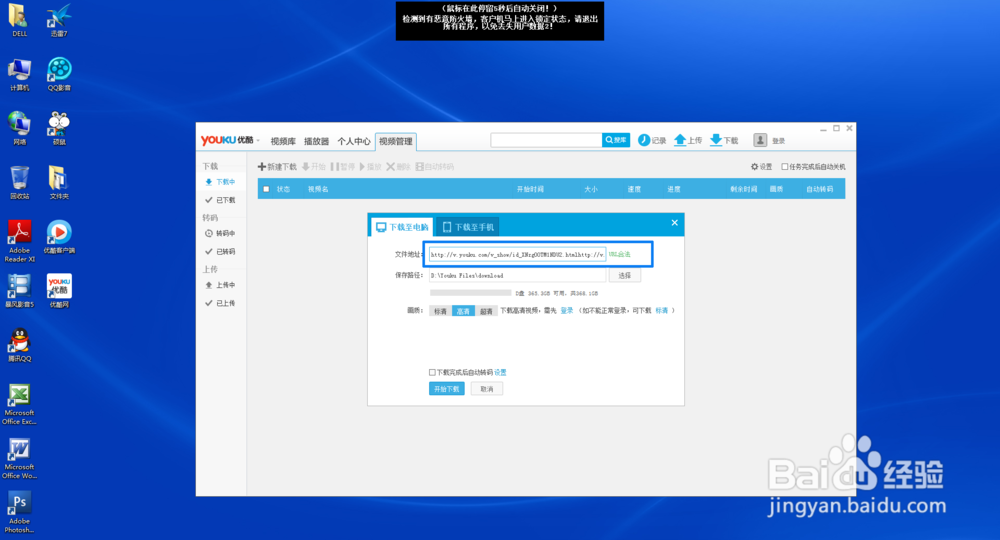Open the 暴风影音5 desktop icon
This screenshot has height=540, width=1000.
click(x=19, y=291)
